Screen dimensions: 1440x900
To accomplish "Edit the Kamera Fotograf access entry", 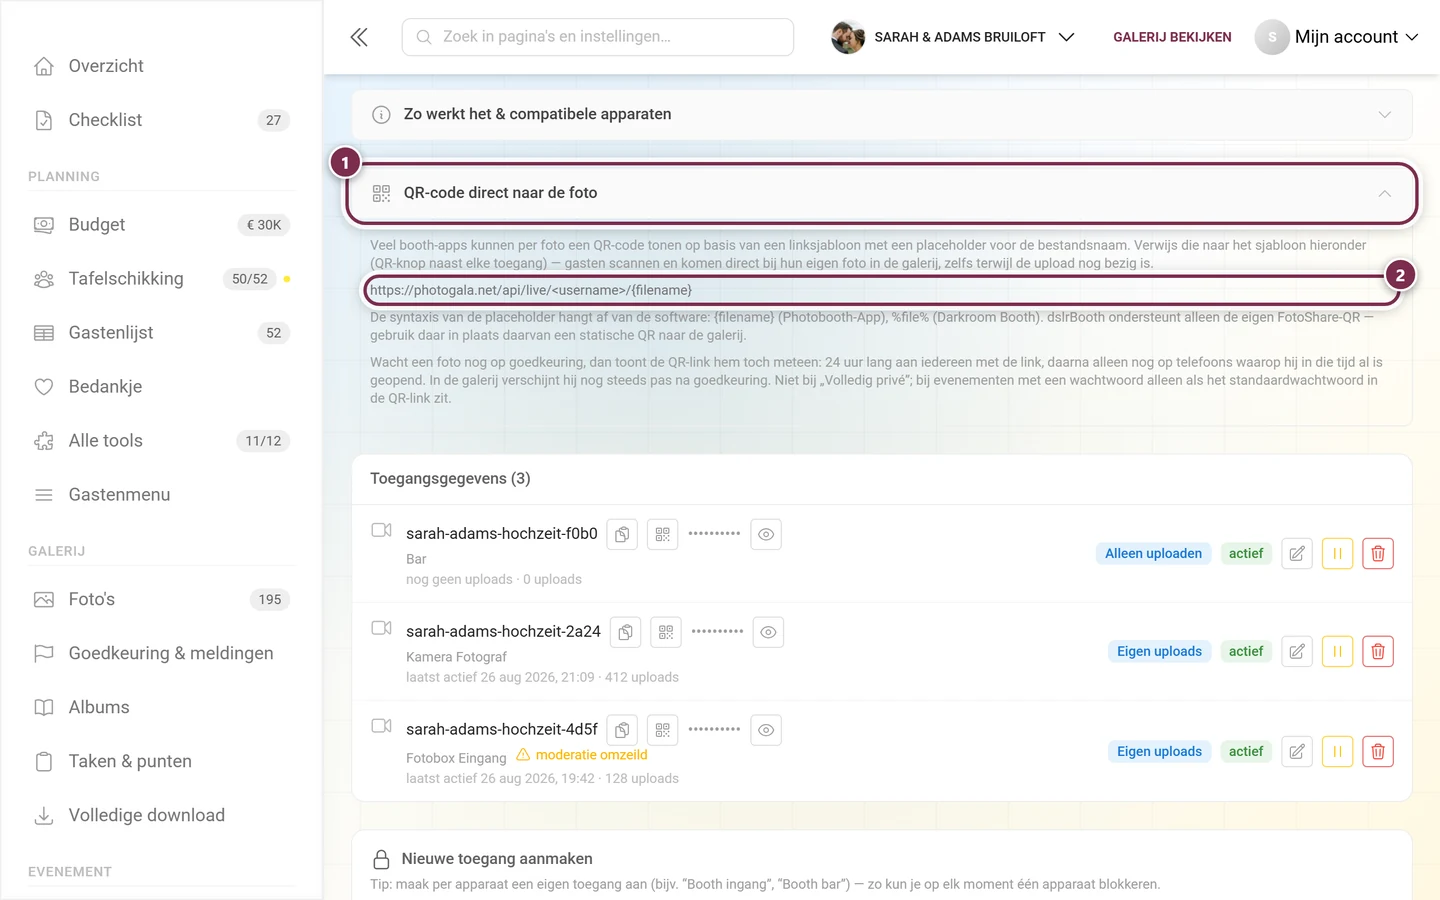I will (x=1297, y=652).
